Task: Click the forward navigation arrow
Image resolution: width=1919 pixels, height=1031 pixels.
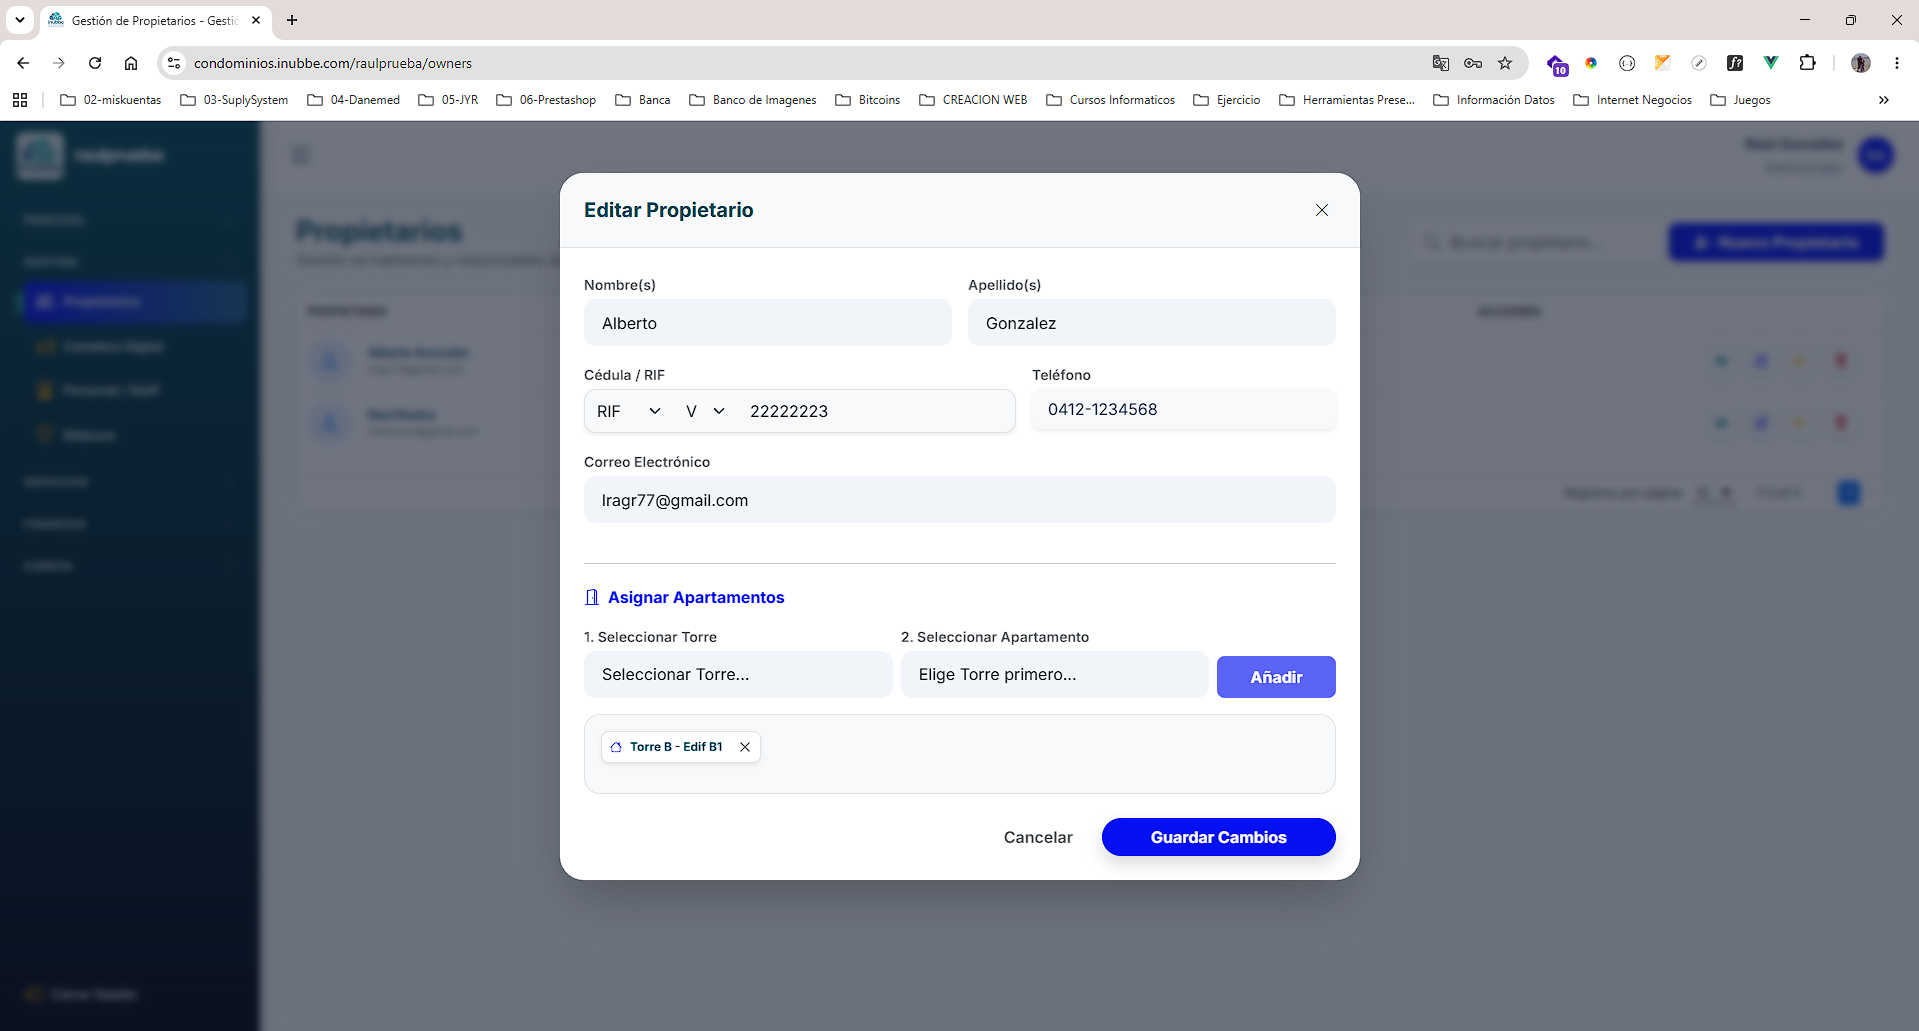Action: click(x=59, y=63)
